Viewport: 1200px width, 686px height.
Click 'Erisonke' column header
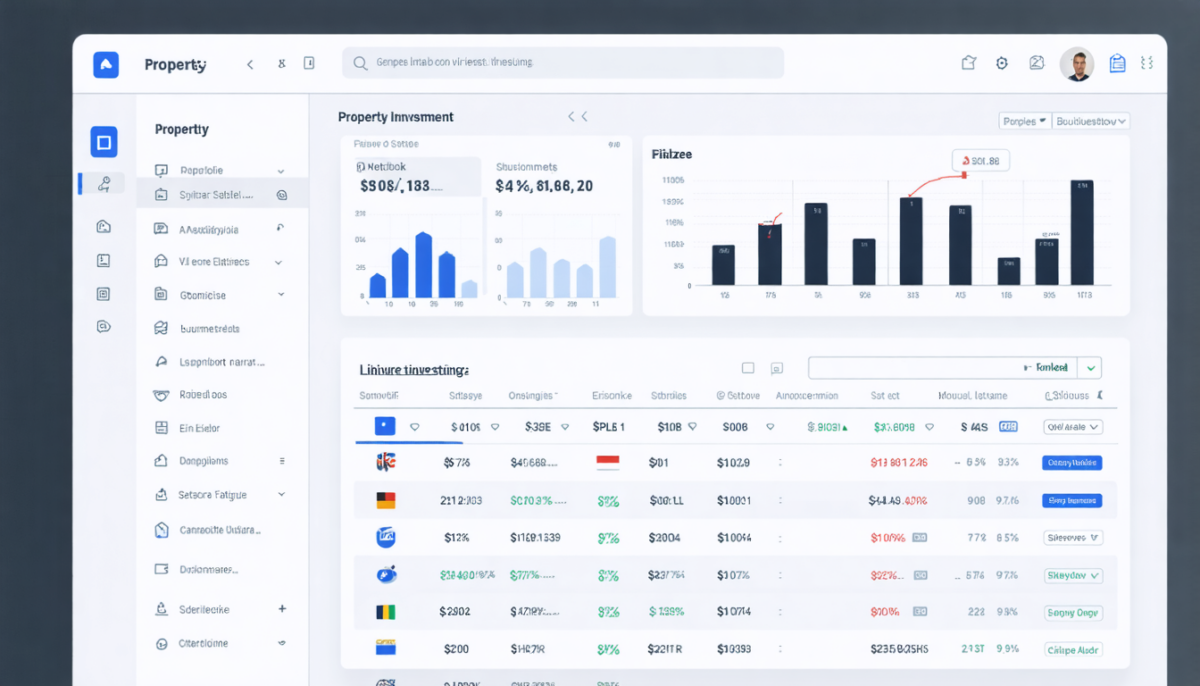click(611, 396)
